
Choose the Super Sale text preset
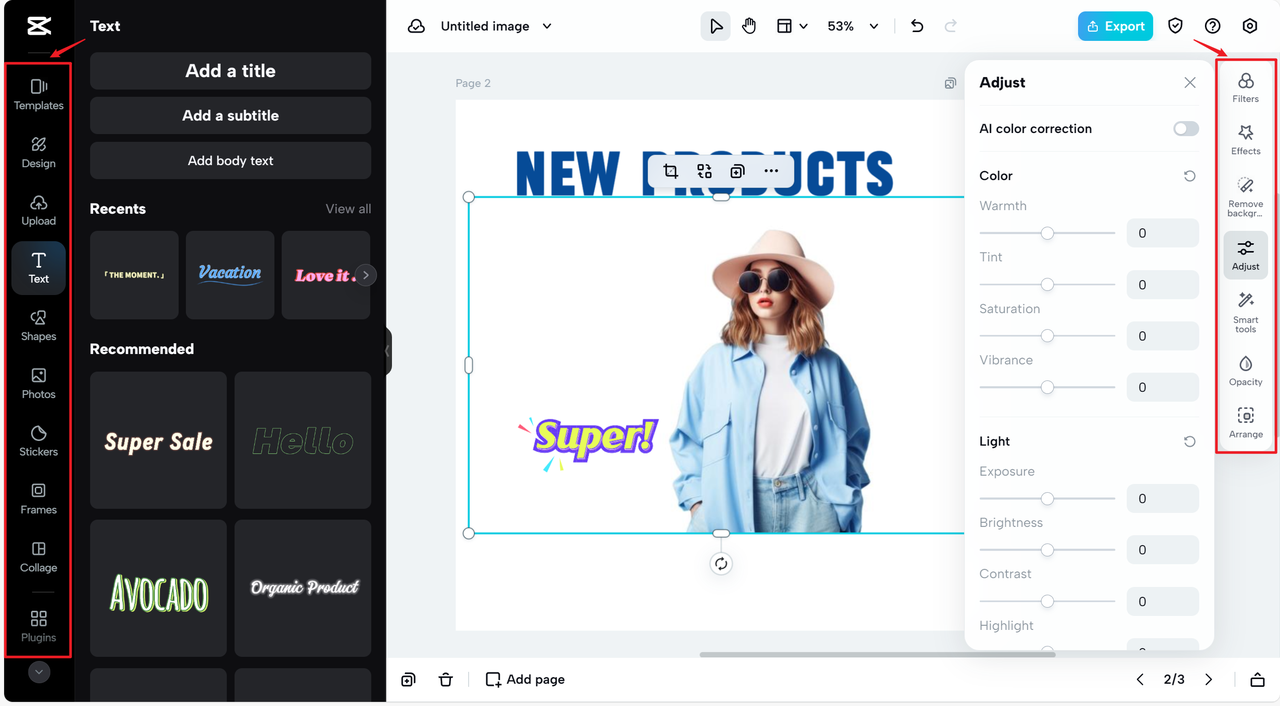tap(158, 441)
